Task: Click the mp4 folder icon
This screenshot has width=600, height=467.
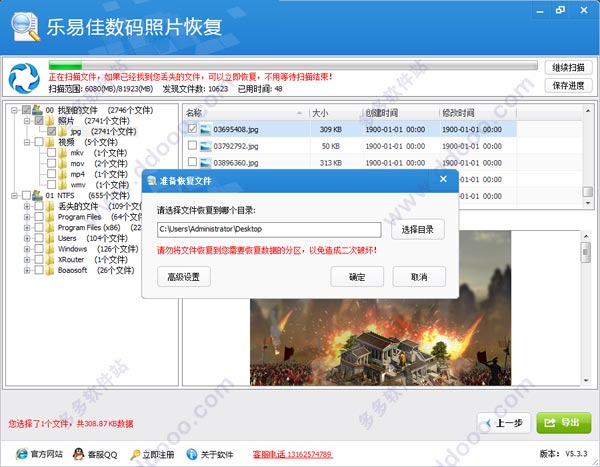Action: click(x=62, y=174)
